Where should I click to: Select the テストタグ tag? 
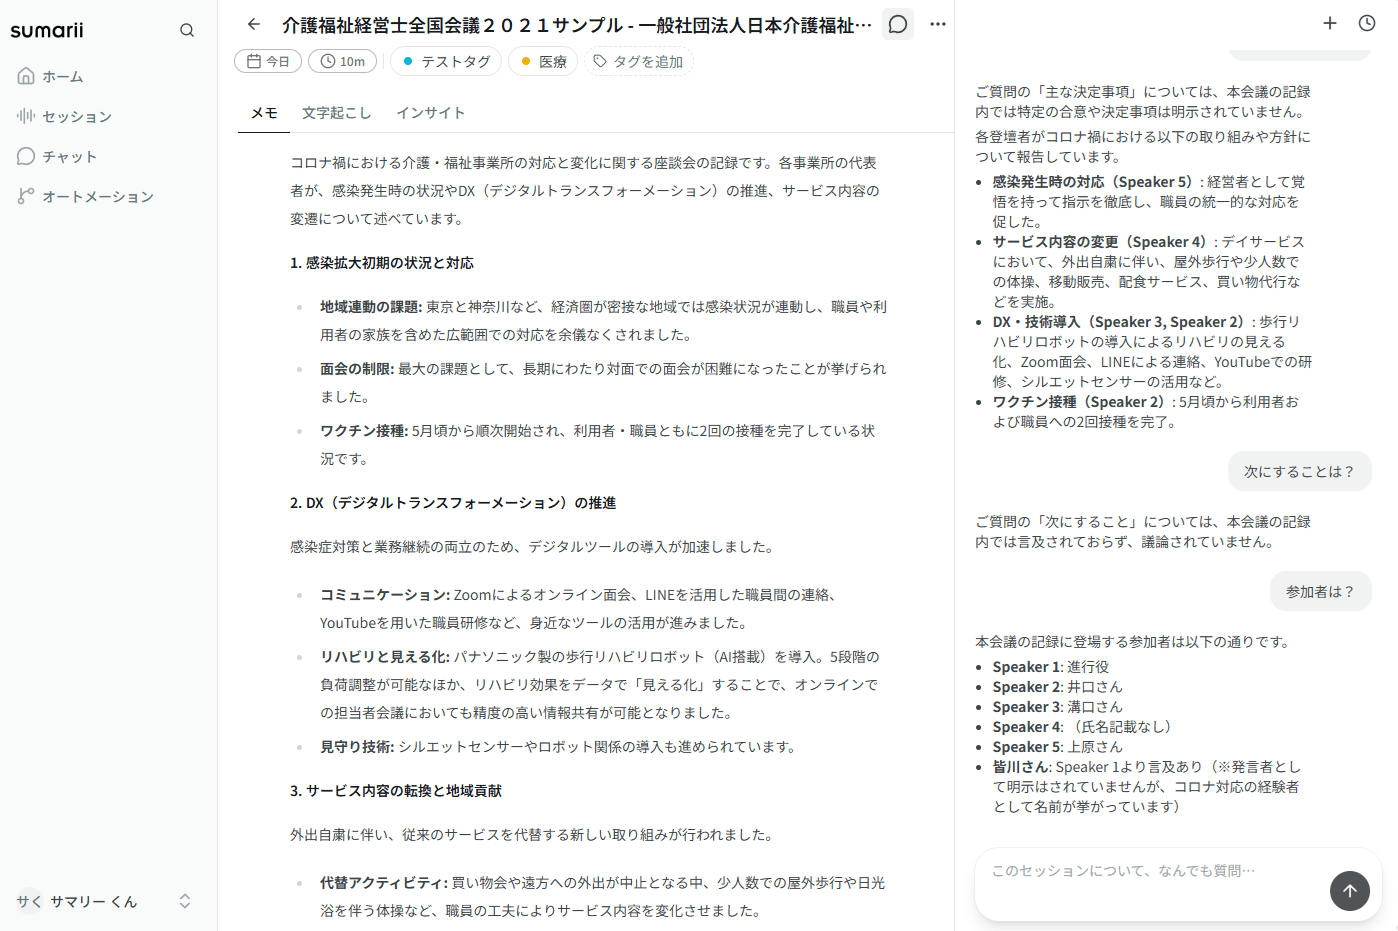[446, 61]
